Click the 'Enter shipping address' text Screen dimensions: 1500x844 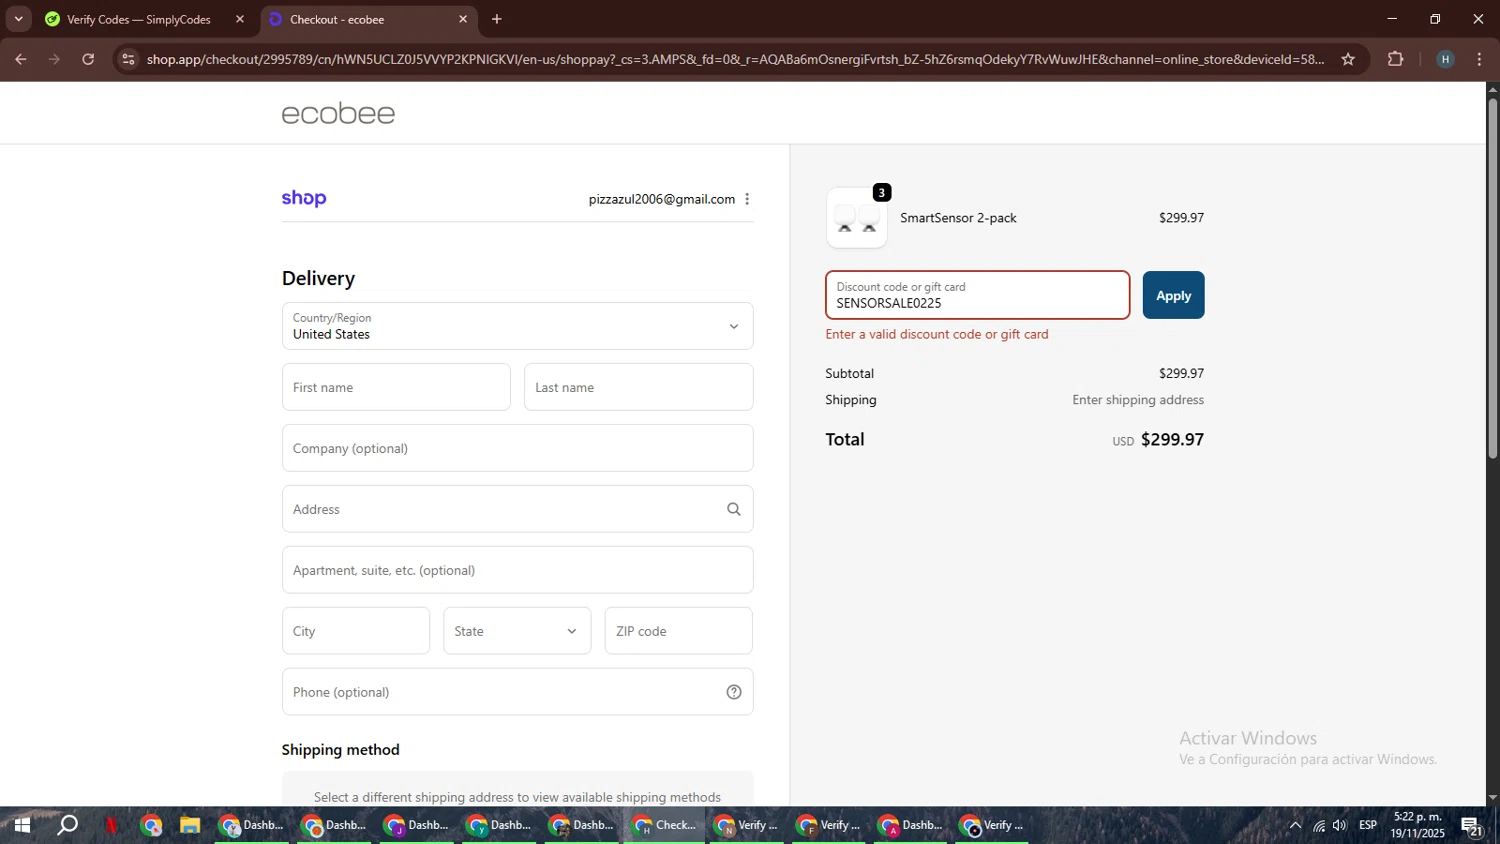tap(1138, 400)
